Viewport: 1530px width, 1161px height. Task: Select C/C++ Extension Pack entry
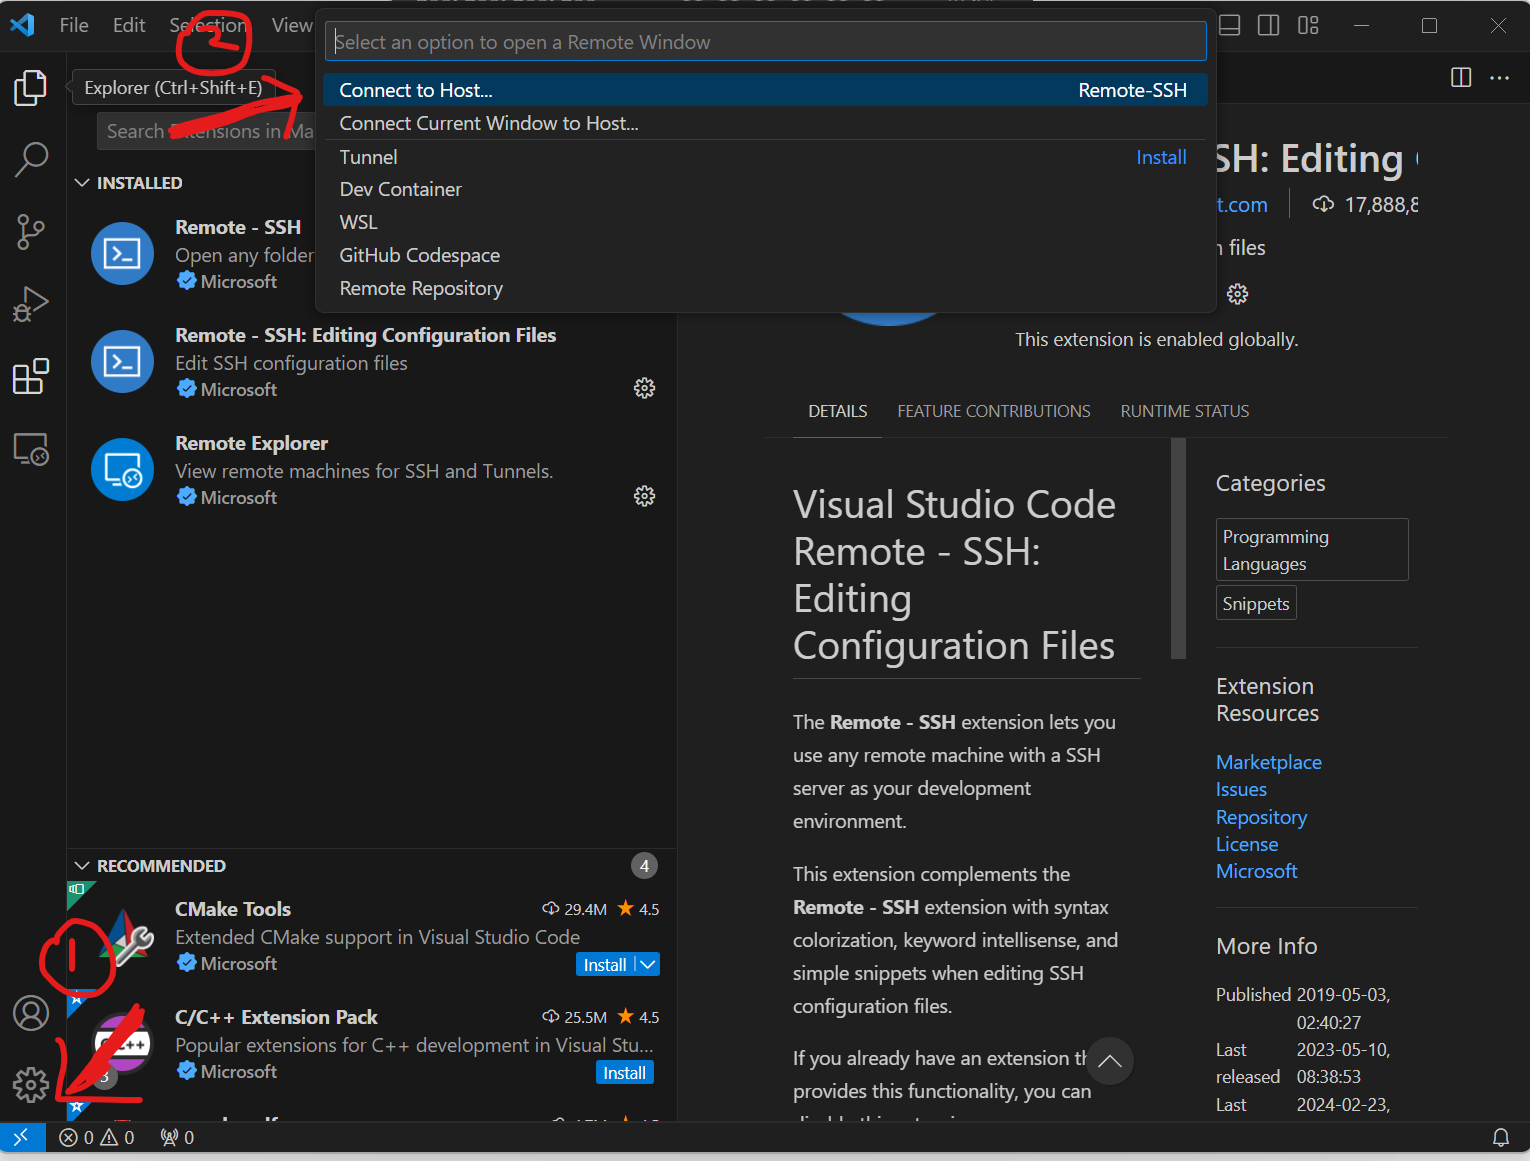pos(372,1044)
